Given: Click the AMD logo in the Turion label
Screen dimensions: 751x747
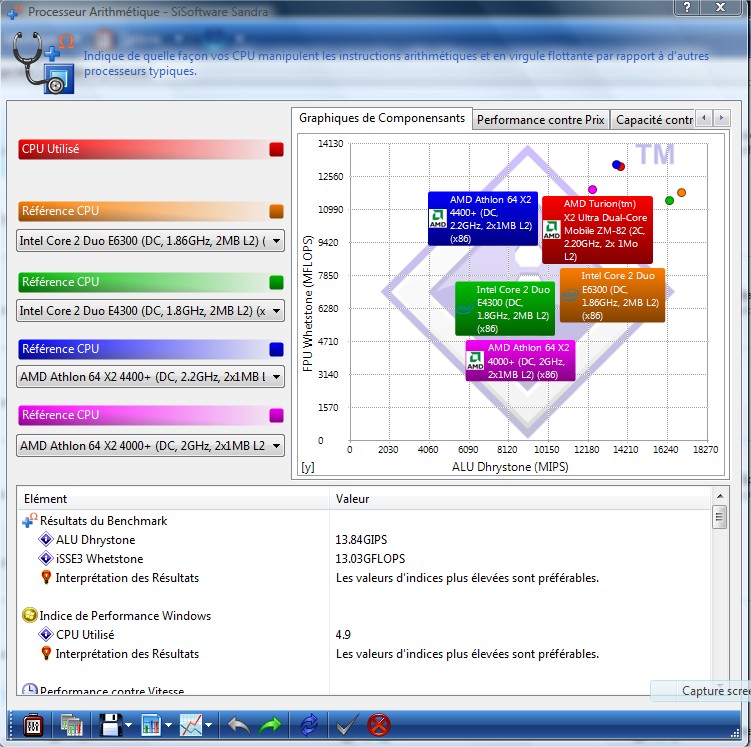Looking at the screenshot, I should pyautogui.click(x=551, y=230).
